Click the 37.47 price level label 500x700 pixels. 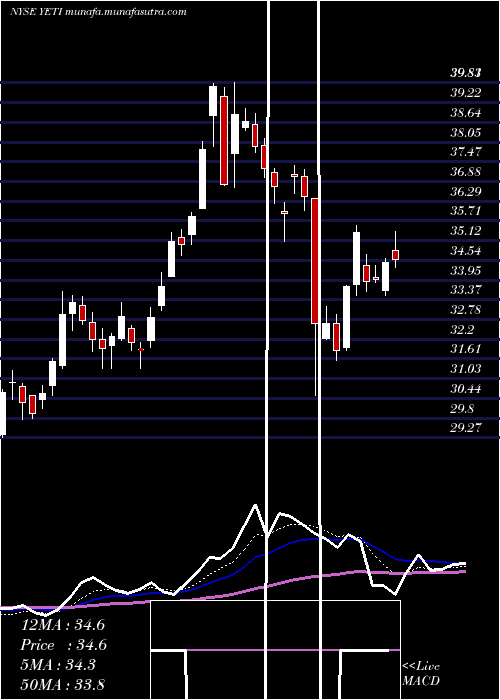465,152
